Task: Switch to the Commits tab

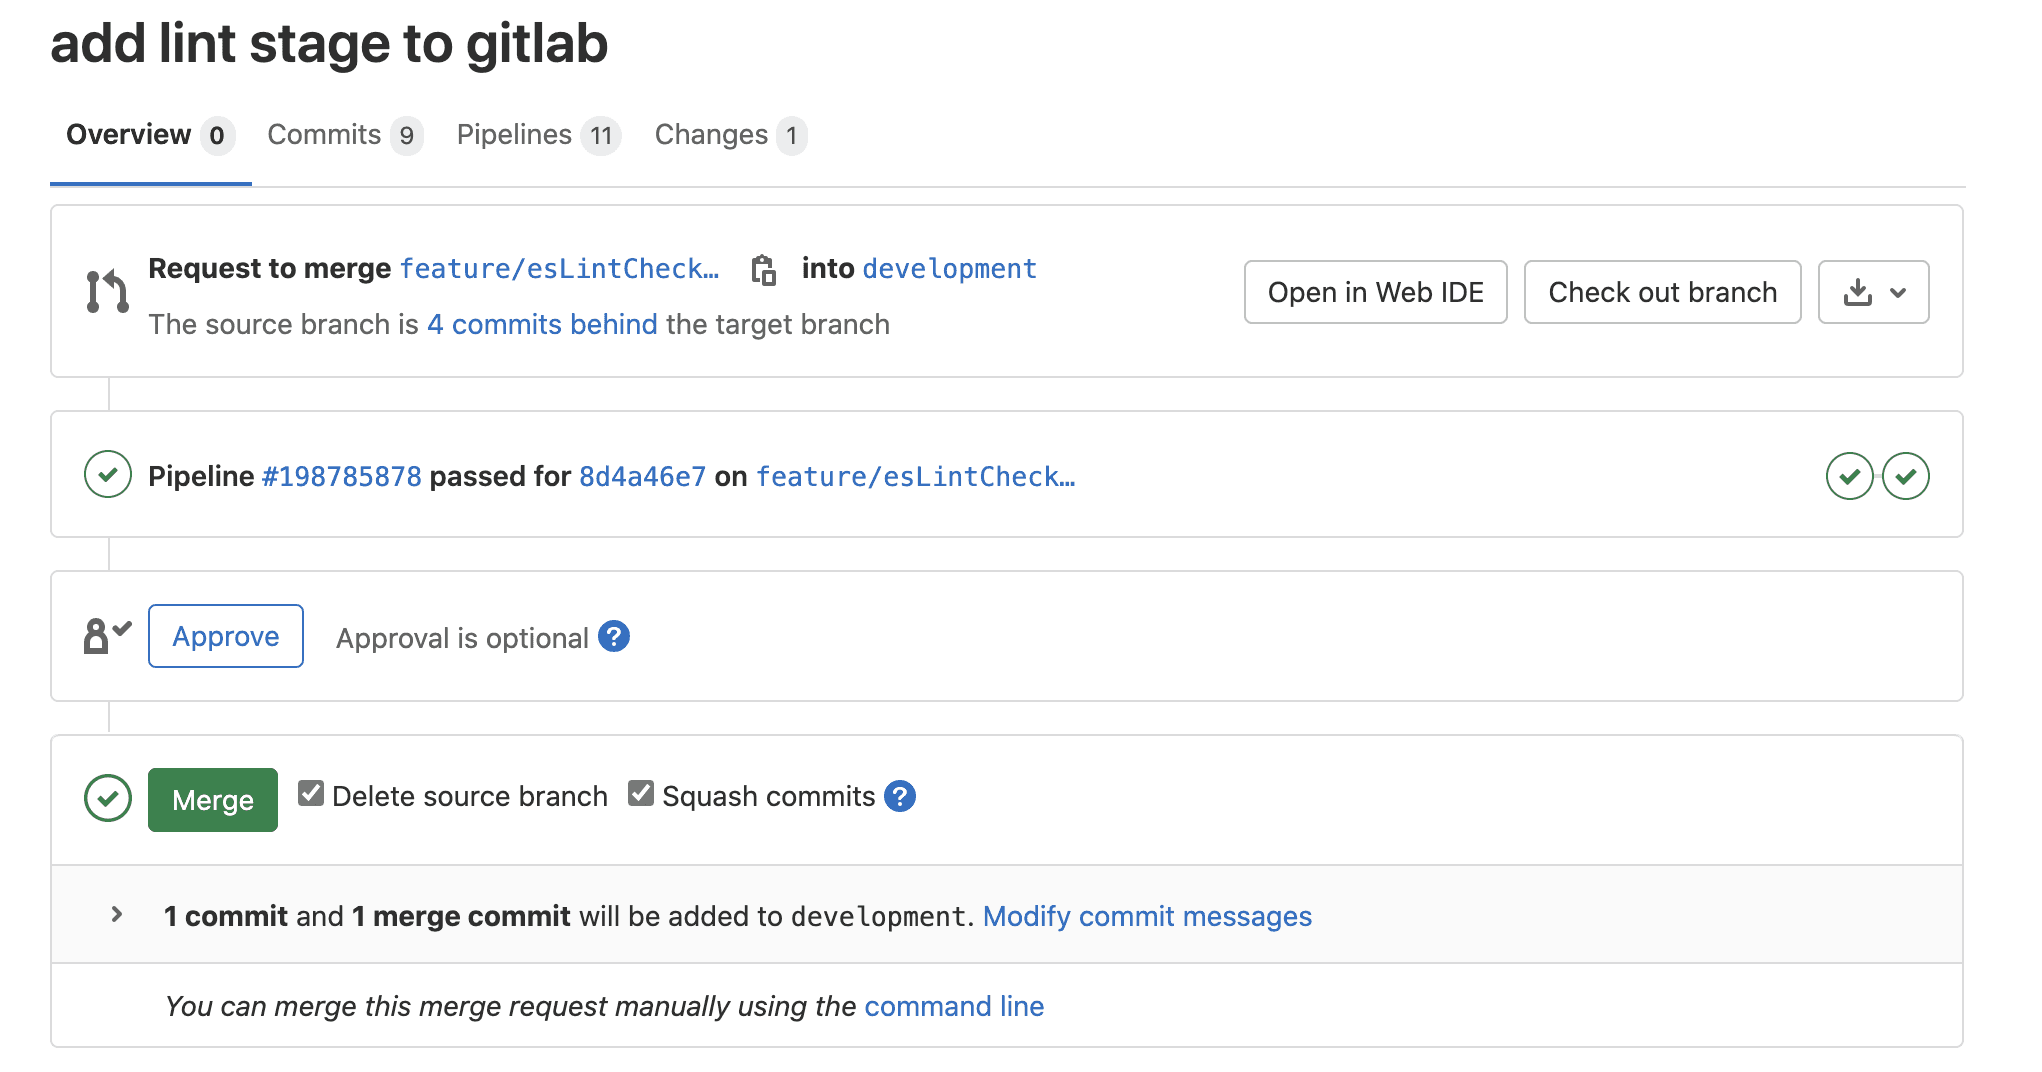Action: [343, 135]
